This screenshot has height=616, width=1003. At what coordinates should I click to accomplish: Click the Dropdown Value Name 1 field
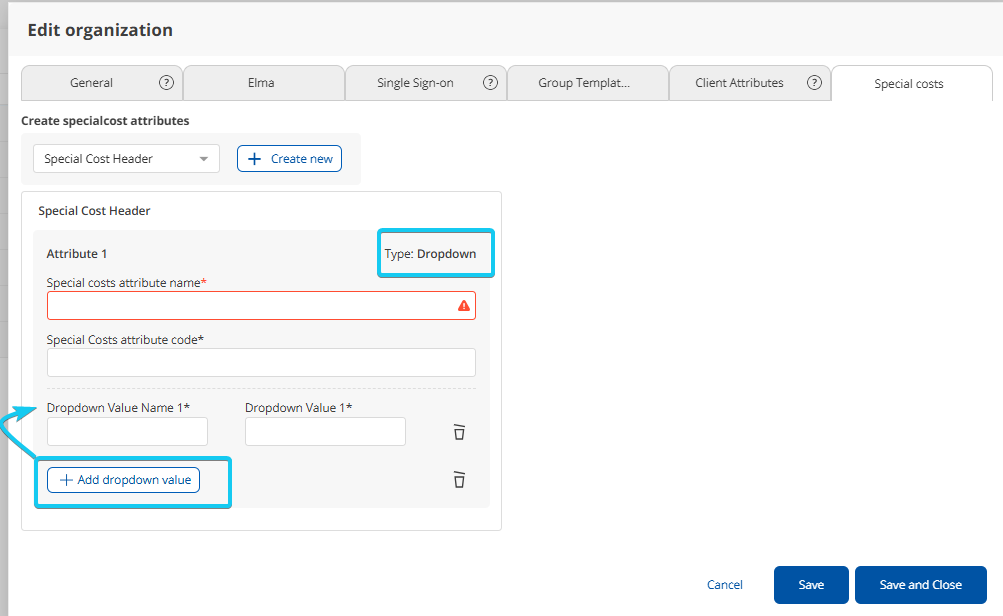coord(127,432)
